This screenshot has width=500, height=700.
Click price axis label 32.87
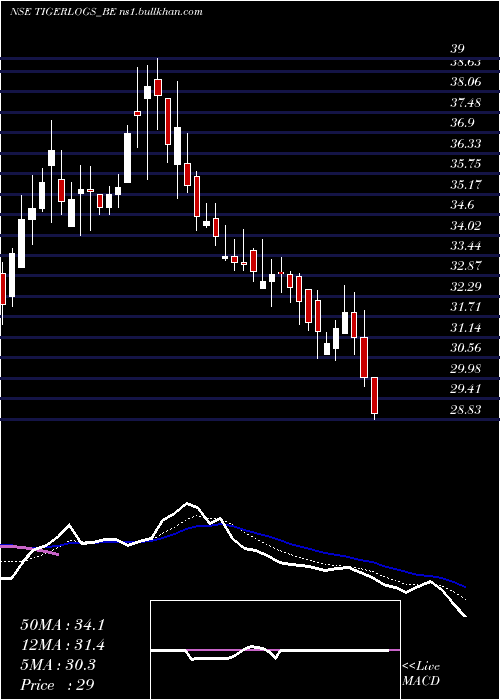(465, 266)
